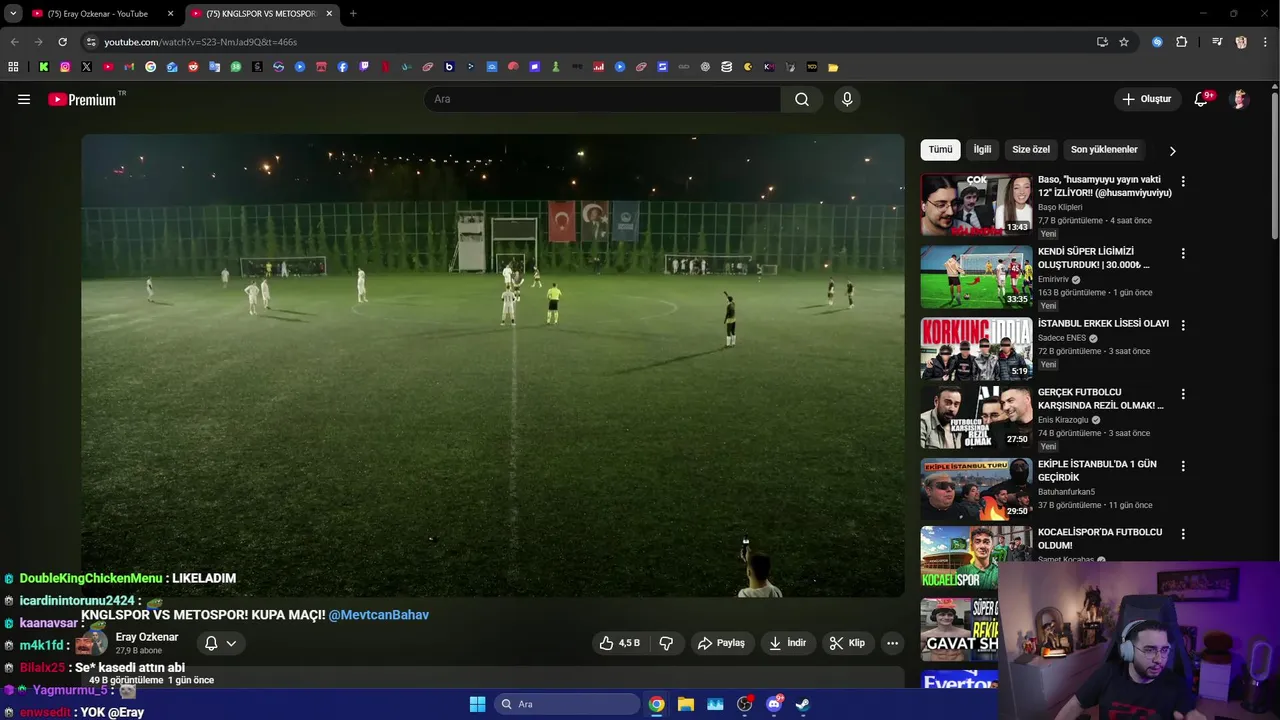Open the Twitch bookmark icon
The image size is (1280, 720).
[x=364, y=67]
